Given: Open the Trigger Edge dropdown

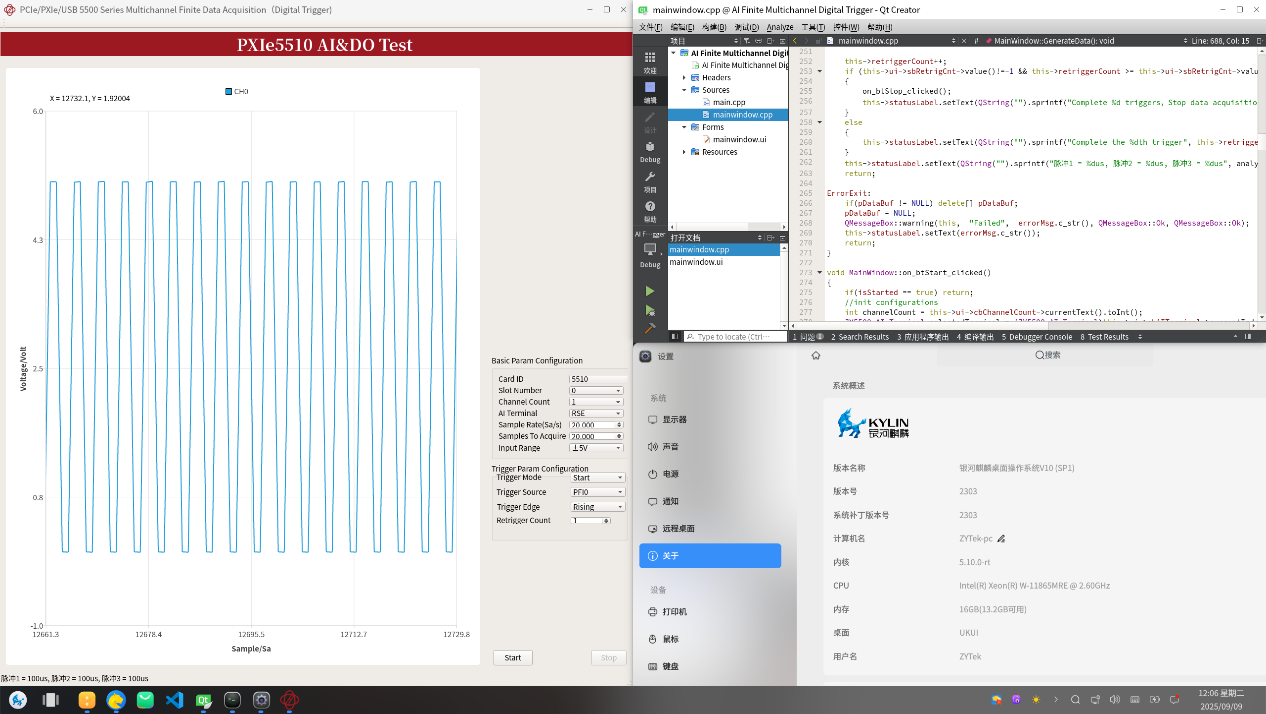Looking at the screenshot, I should pos(596,507).
